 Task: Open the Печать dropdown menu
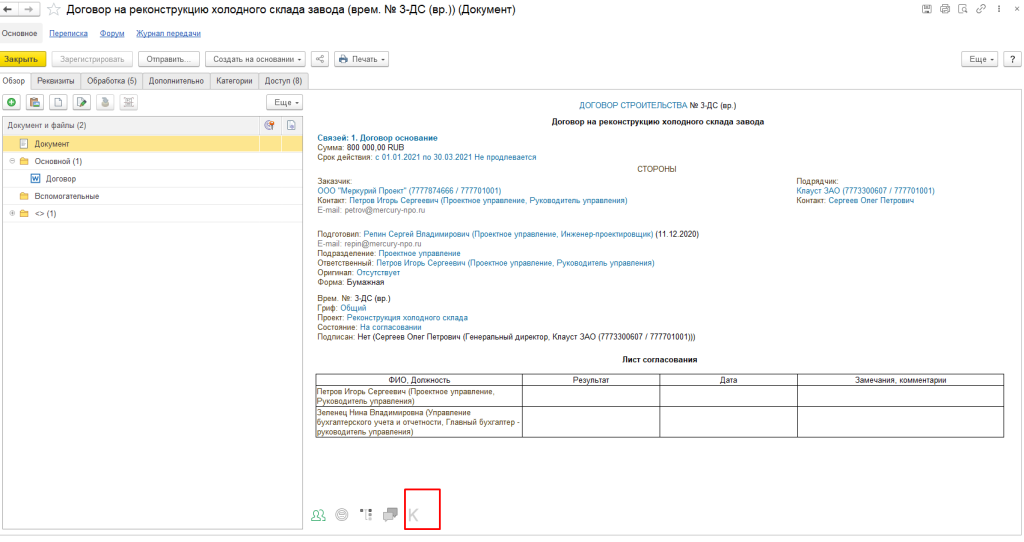point(361,59)
